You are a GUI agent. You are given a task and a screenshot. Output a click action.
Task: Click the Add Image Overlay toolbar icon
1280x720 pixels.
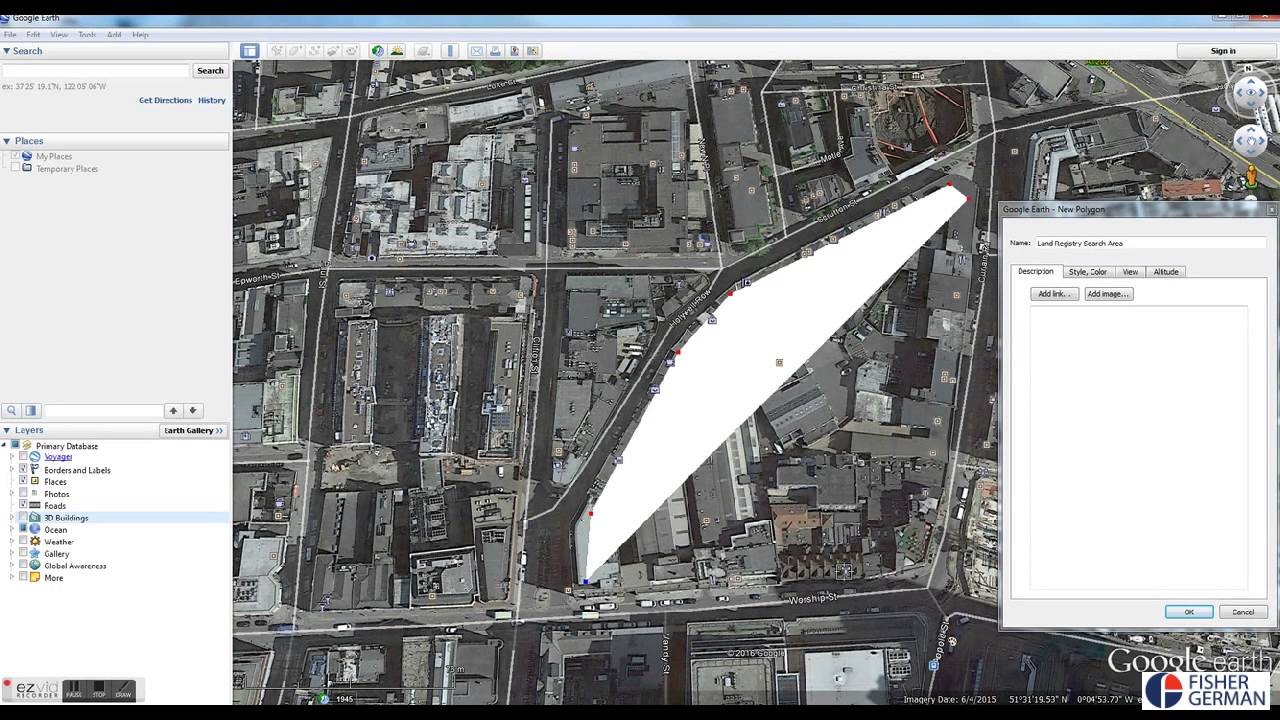point(334,51)
